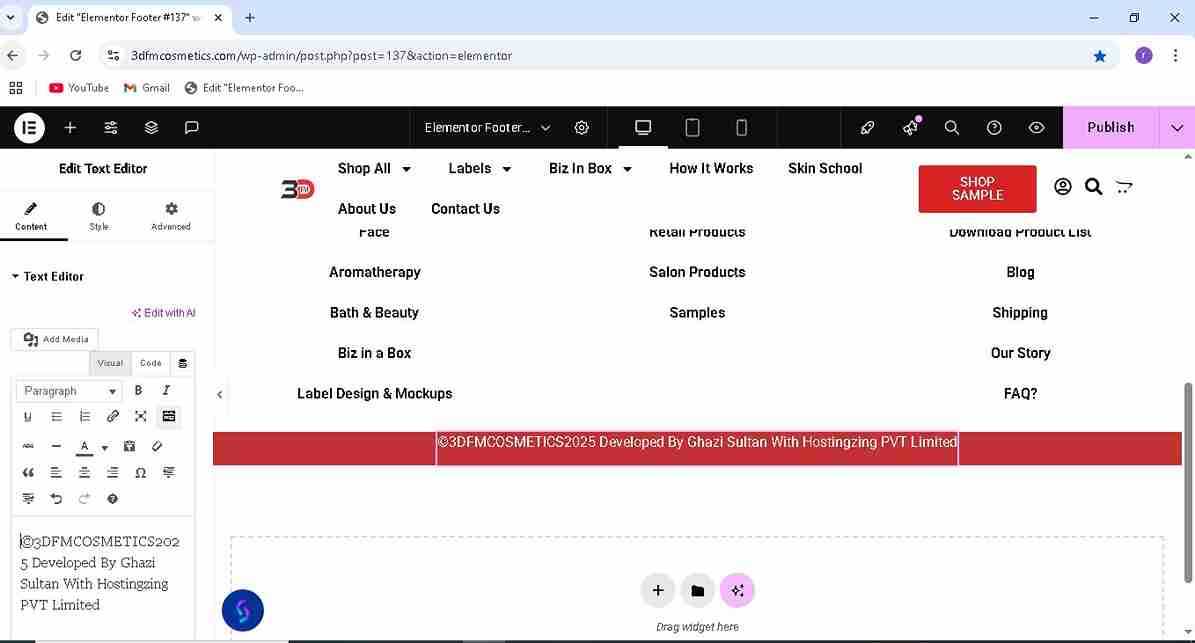
Task: Expand Publish options arrow
Action: click(x=1177, y=127)
